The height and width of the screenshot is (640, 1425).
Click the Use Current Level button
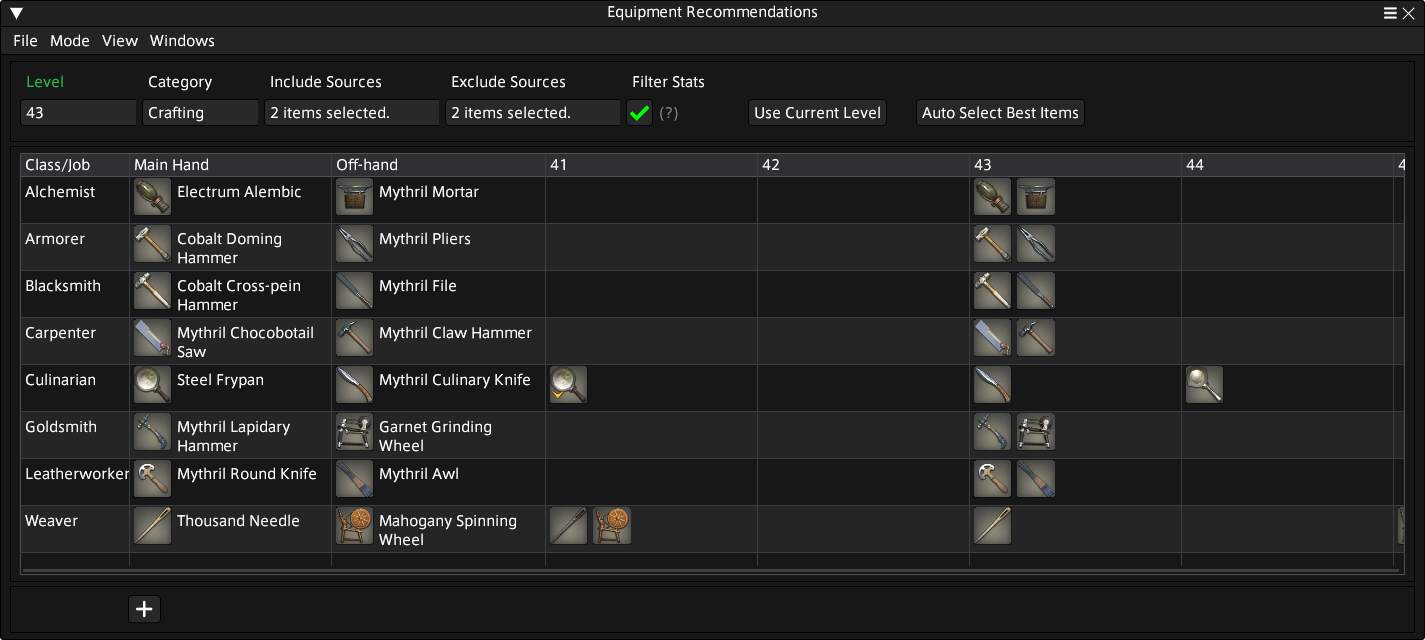[x=816, y=112]
